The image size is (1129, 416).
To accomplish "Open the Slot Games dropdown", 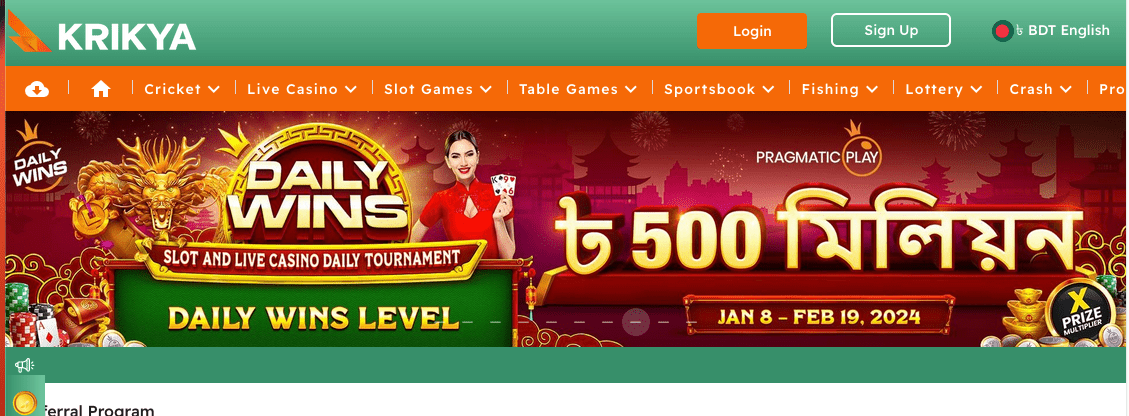I will pos(438,89).
